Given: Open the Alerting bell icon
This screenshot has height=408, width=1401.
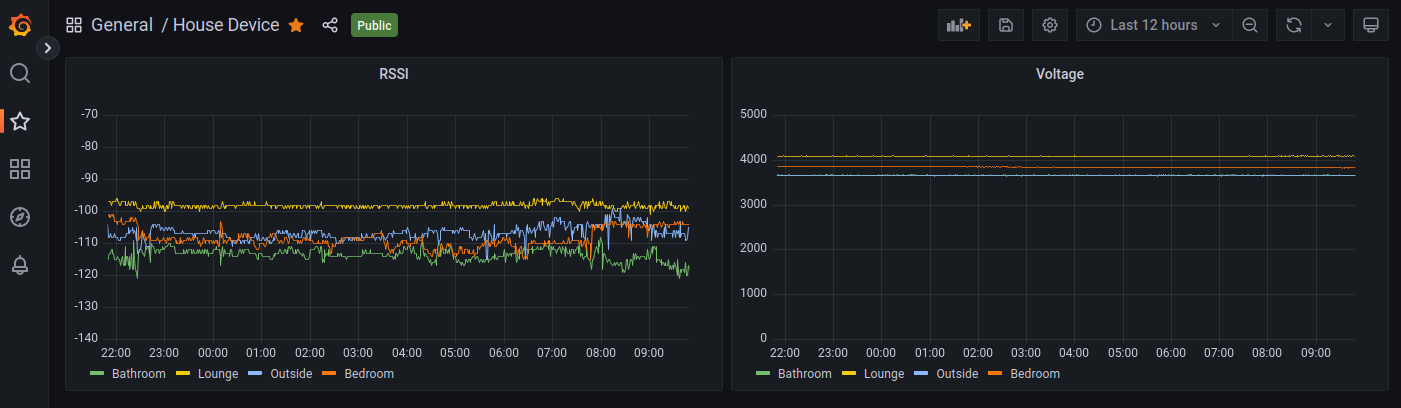Looking at the screenshot, I should (x=20, y=265).
